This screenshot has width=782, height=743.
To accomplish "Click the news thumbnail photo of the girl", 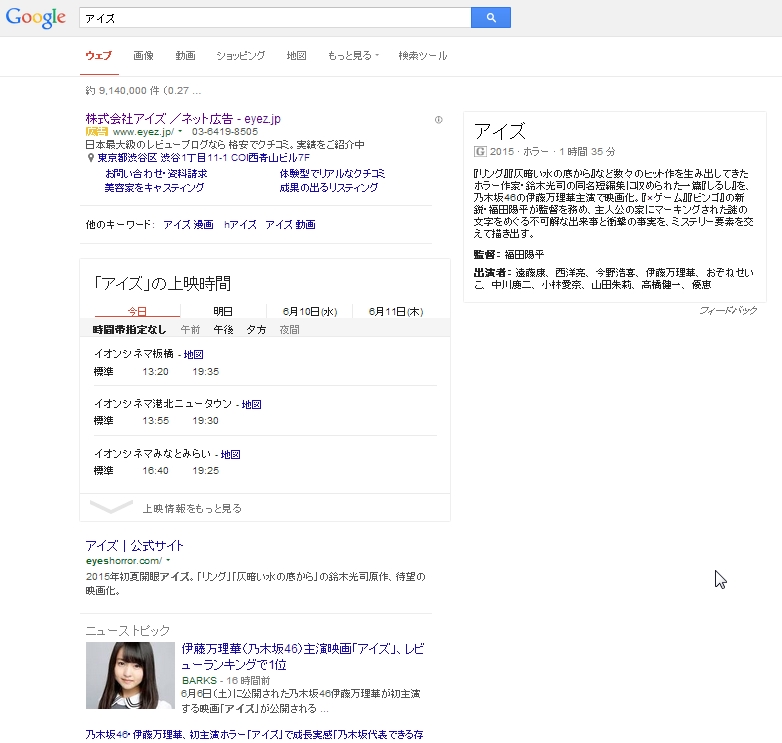I will pos(130,676).
